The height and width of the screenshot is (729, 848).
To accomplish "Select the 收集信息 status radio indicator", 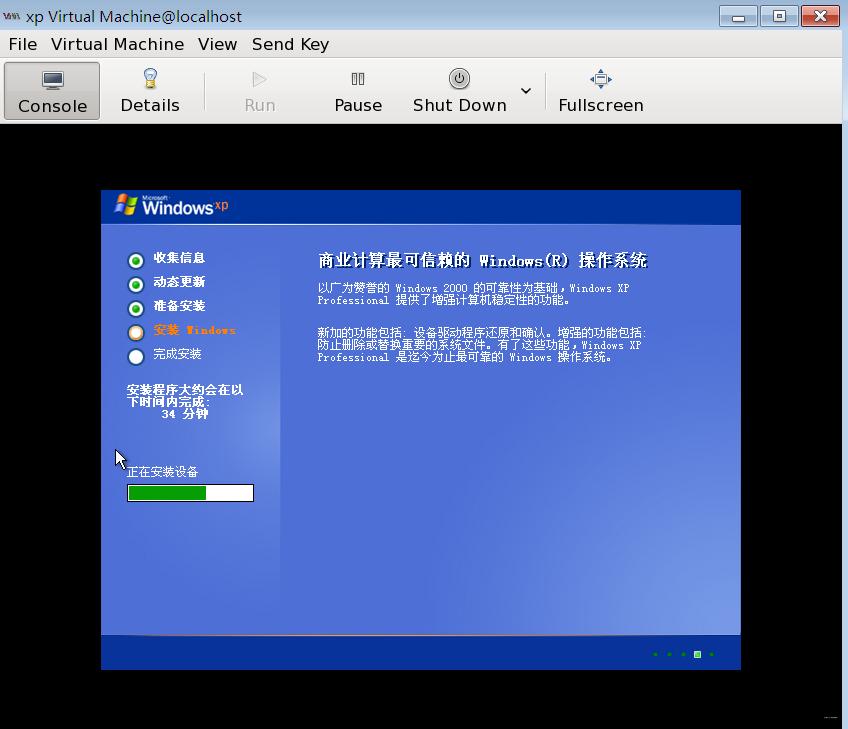I will (134, 258).
